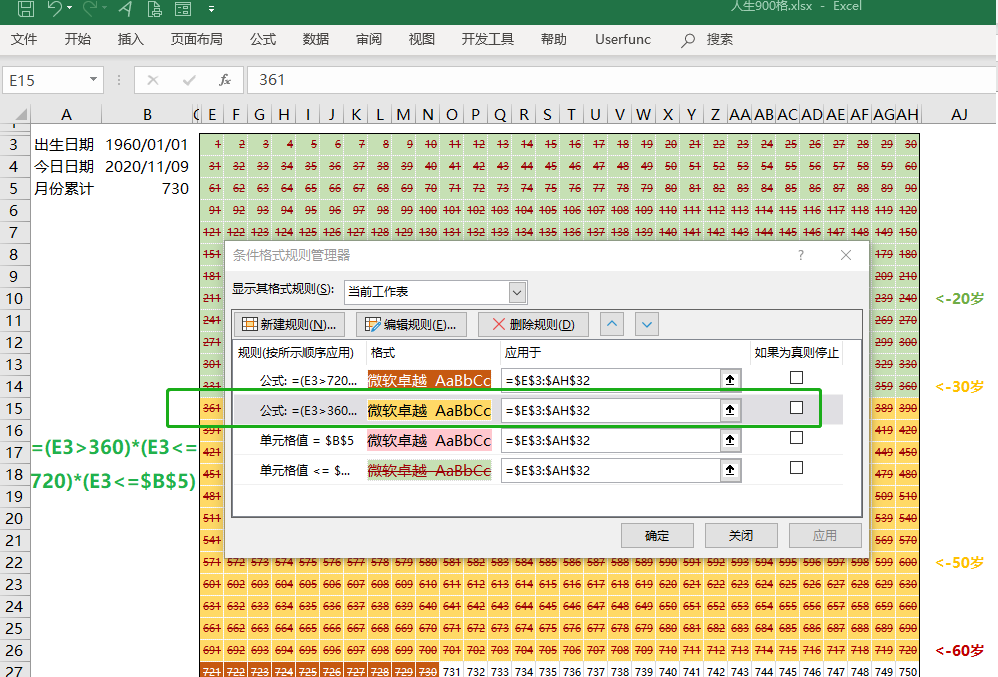
Task: Click the 应用 button in the dialog
Action: (x=826, y=536)
